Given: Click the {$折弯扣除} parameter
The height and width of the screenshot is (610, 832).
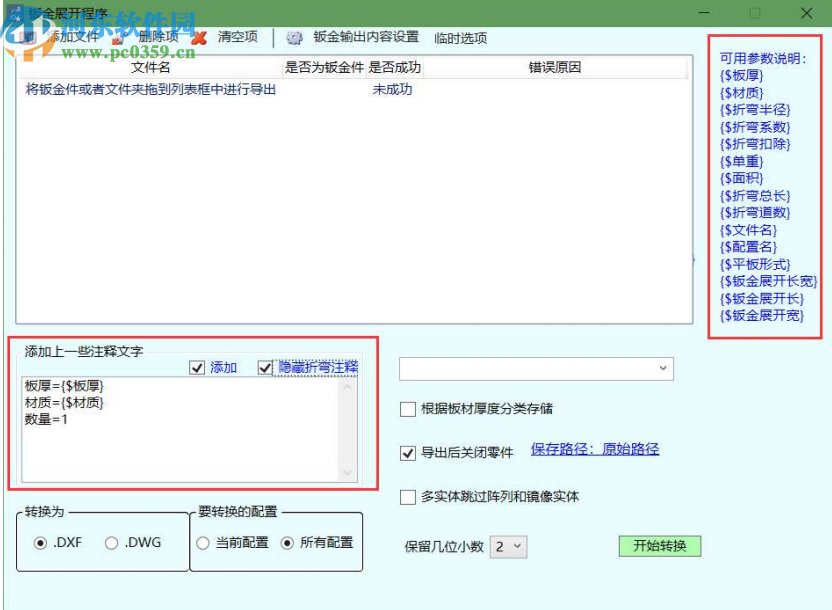Looking at the screenshot, I should pyautogui.click(x=755, y=144).
